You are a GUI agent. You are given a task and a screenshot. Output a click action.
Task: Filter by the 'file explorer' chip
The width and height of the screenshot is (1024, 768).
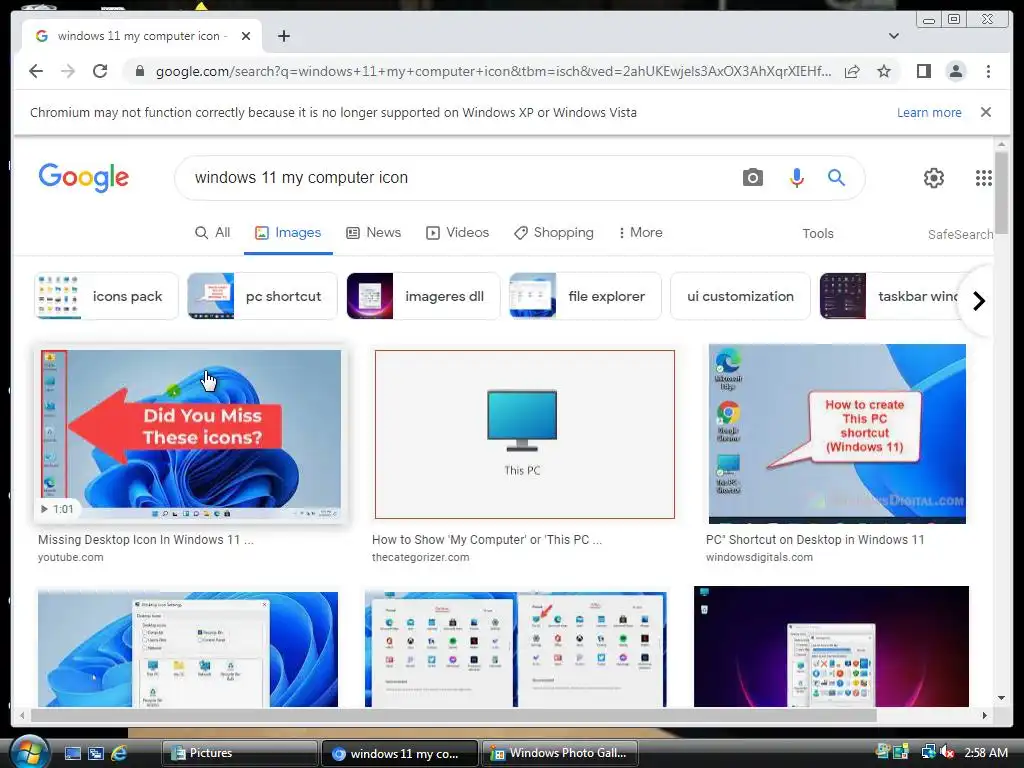(585, 296)
